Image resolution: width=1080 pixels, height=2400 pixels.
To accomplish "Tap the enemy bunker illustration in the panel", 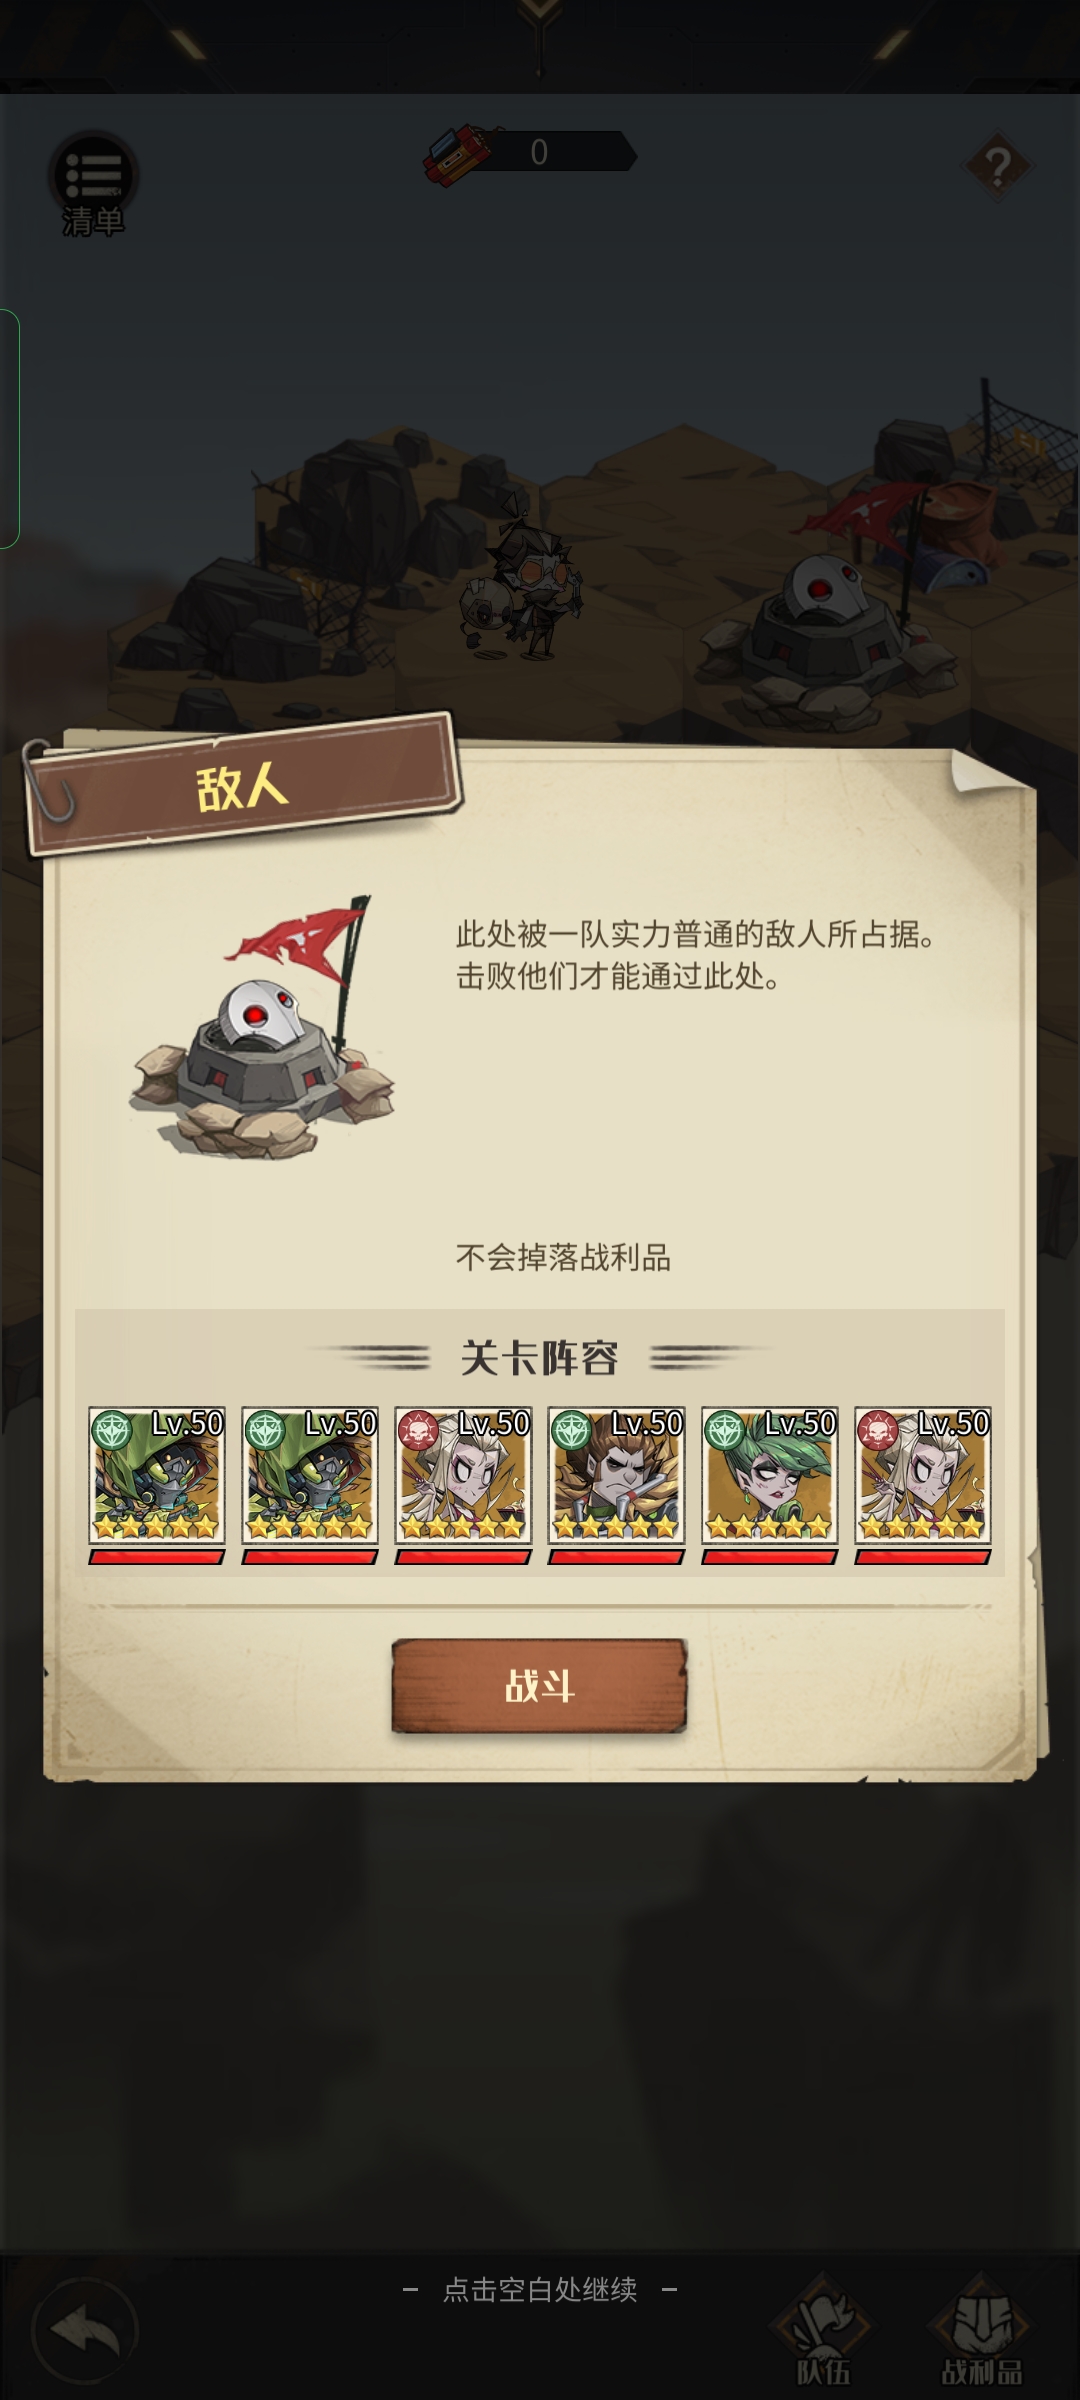I will click(262, 1030).
